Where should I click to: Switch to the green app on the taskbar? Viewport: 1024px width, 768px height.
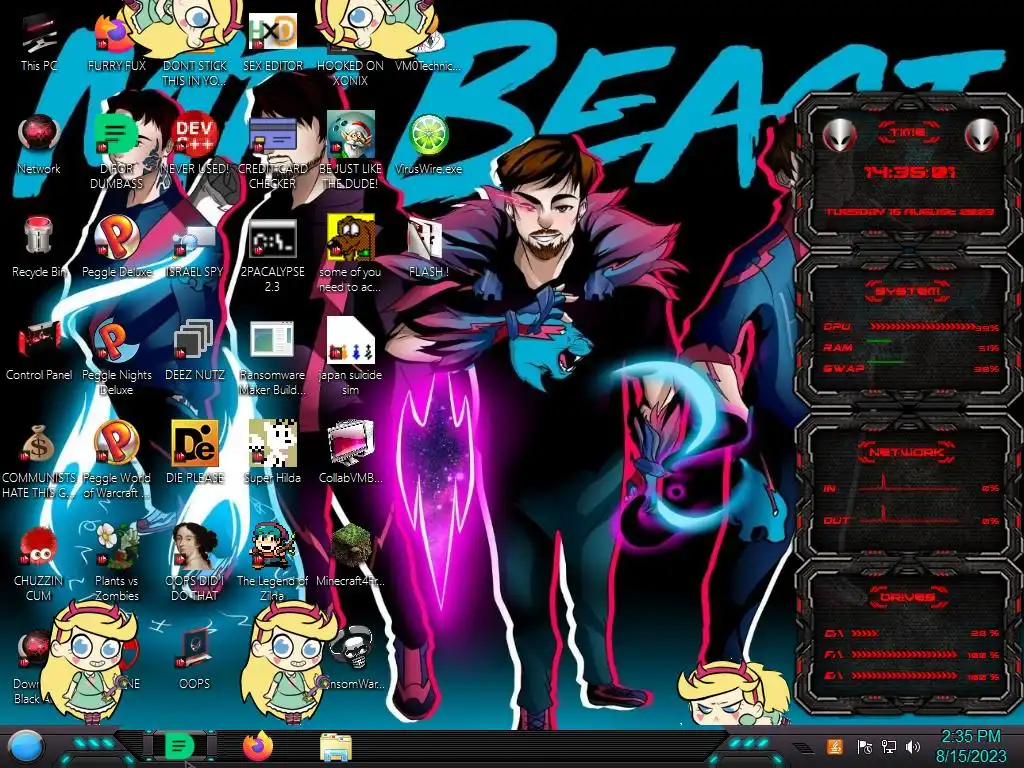[x=179, y=746]
